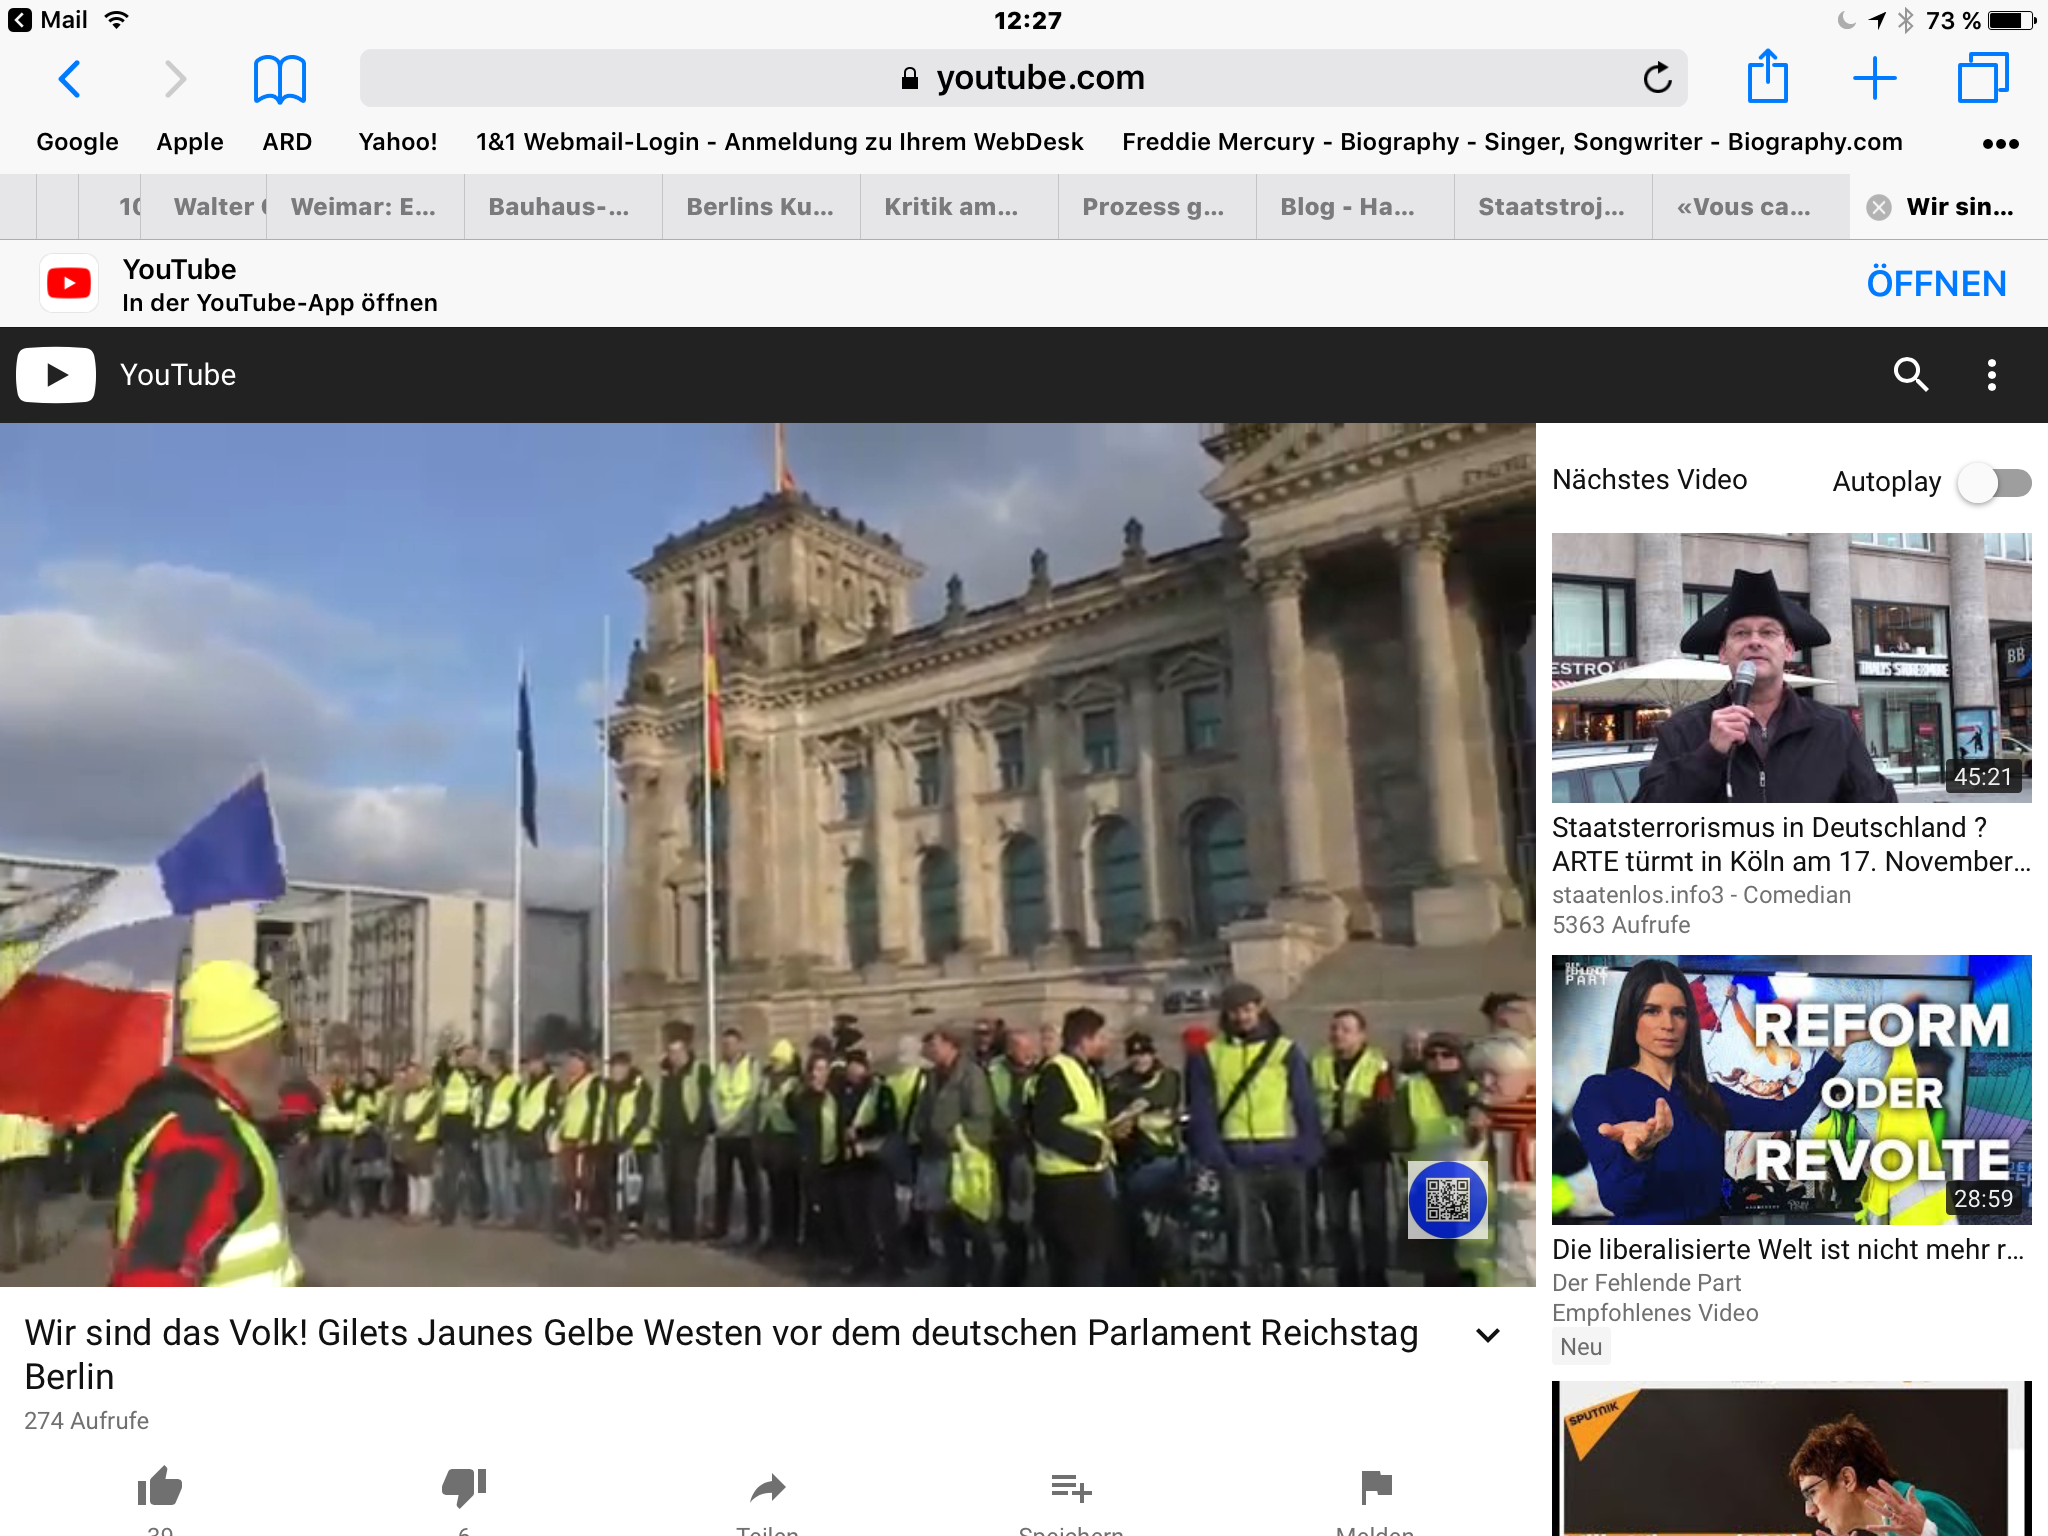This screenshot has height=1536, width=2048.
Task: Like the video with thumbs up
Action: pyautogui.click(x=160, y=1487)
